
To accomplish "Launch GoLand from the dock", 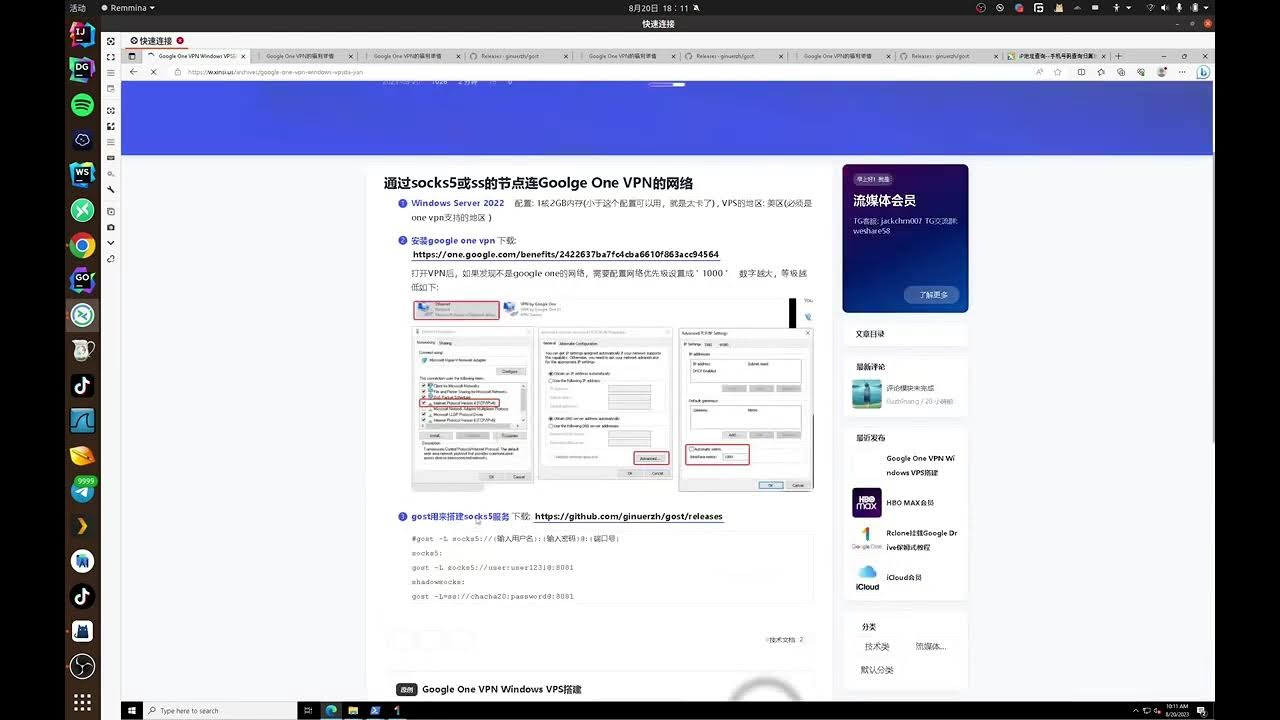I will point(82,280).
